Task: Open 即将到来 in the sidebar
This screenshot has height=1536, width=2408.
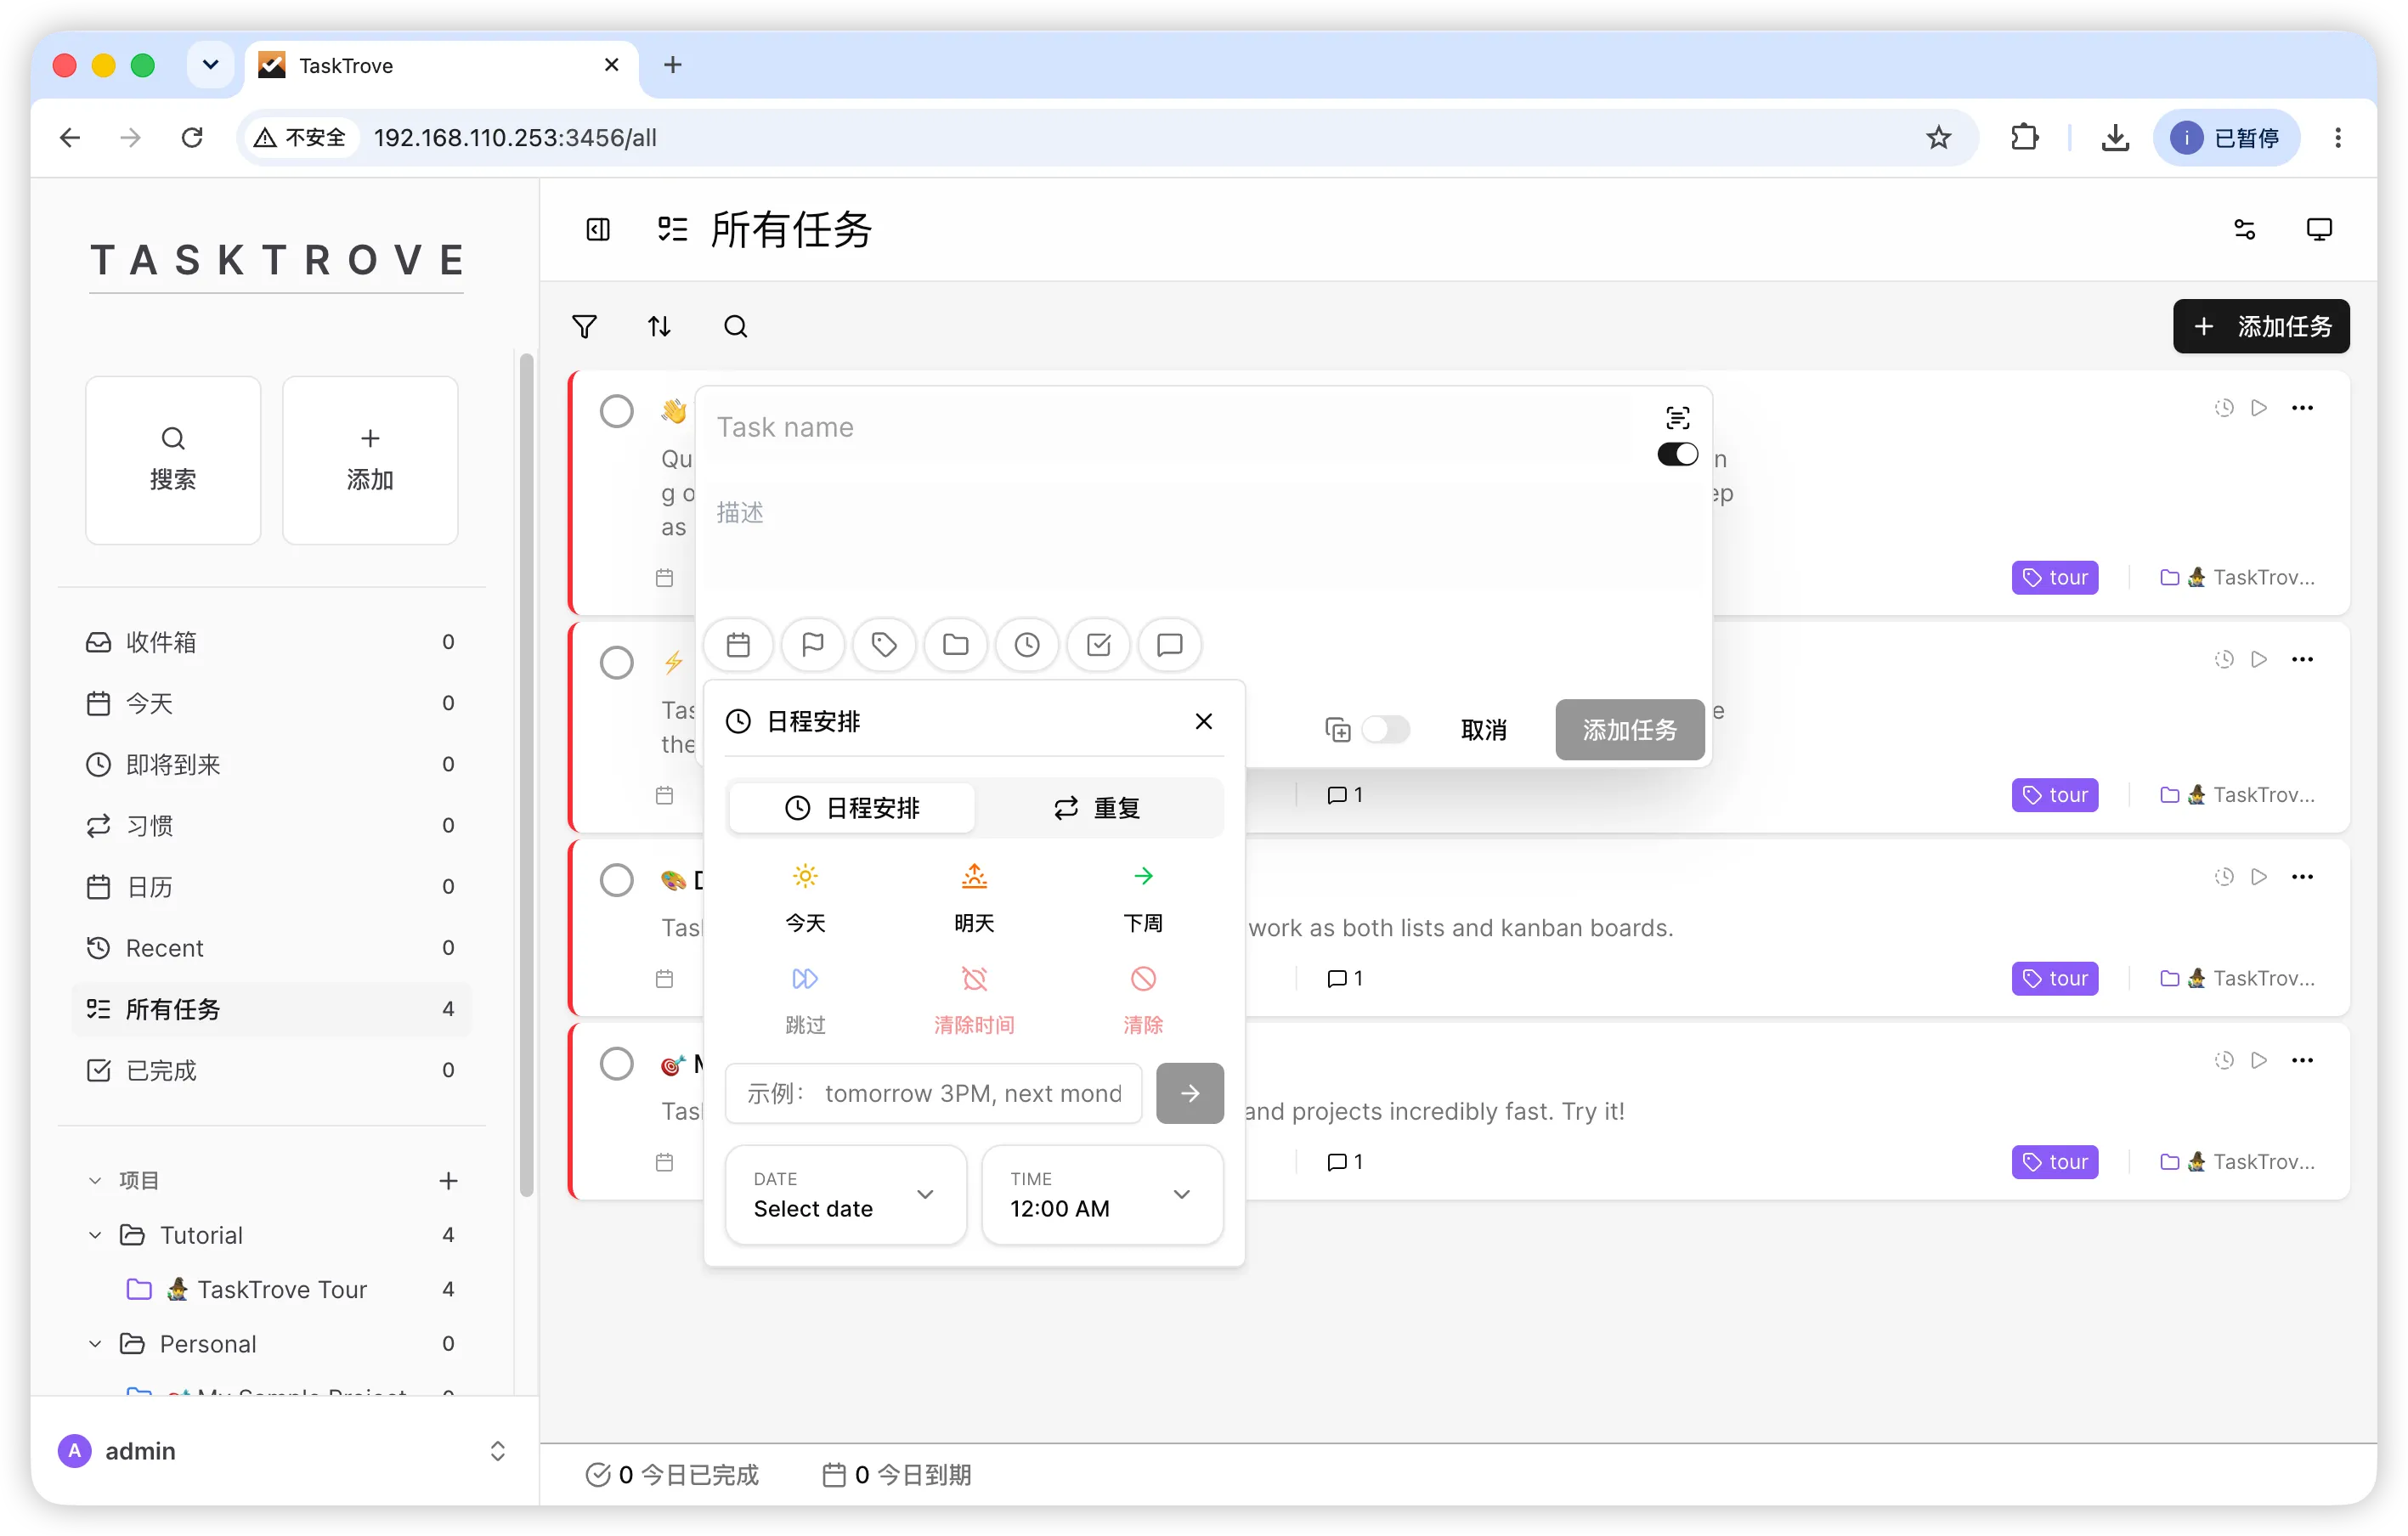Action: tap(271, 765)
